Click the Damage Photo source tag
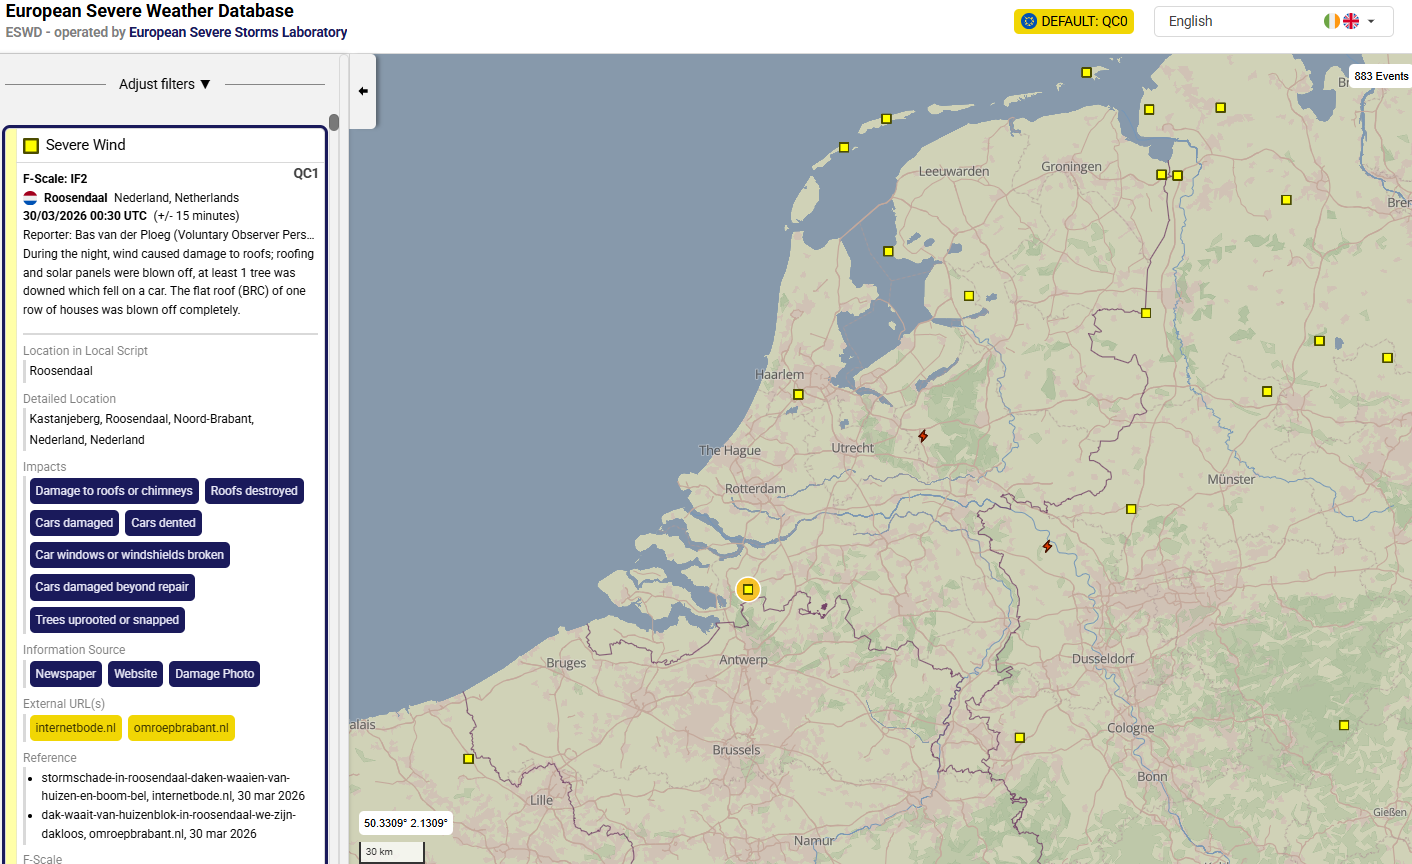The image size is (1412, 864). point(215,674)
